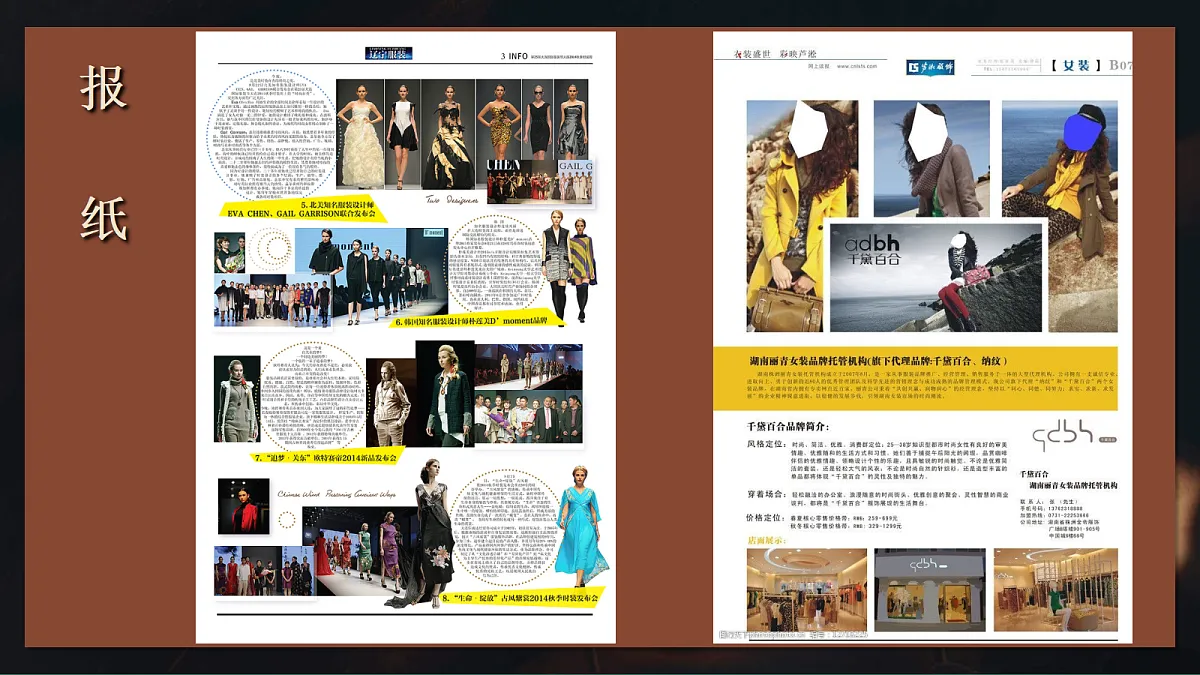Click the '价格定位:' label

[767, 518]
